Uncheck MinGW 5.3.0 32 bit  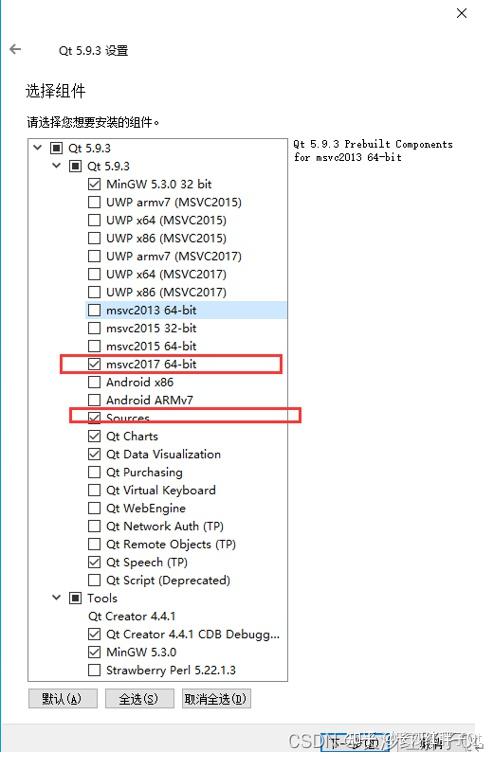[94, 184]
